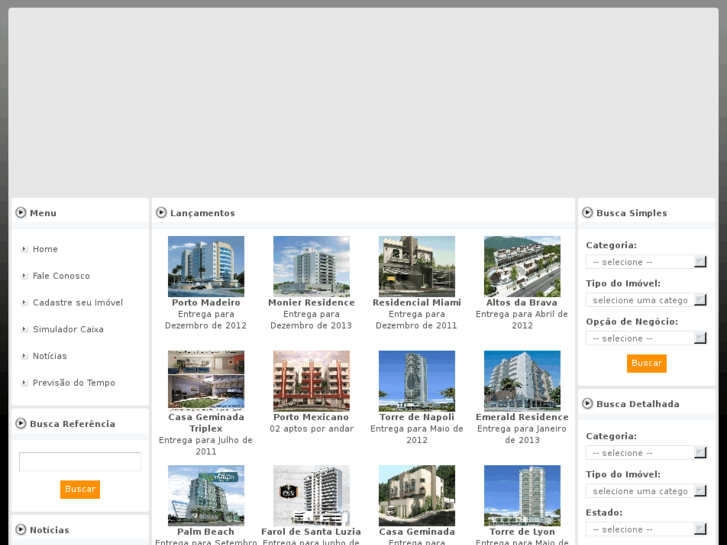Click the play icon beside Busca Referência
Image resolution: width=727 pixels, height=545 pixels.
click(x=21, y=423)
